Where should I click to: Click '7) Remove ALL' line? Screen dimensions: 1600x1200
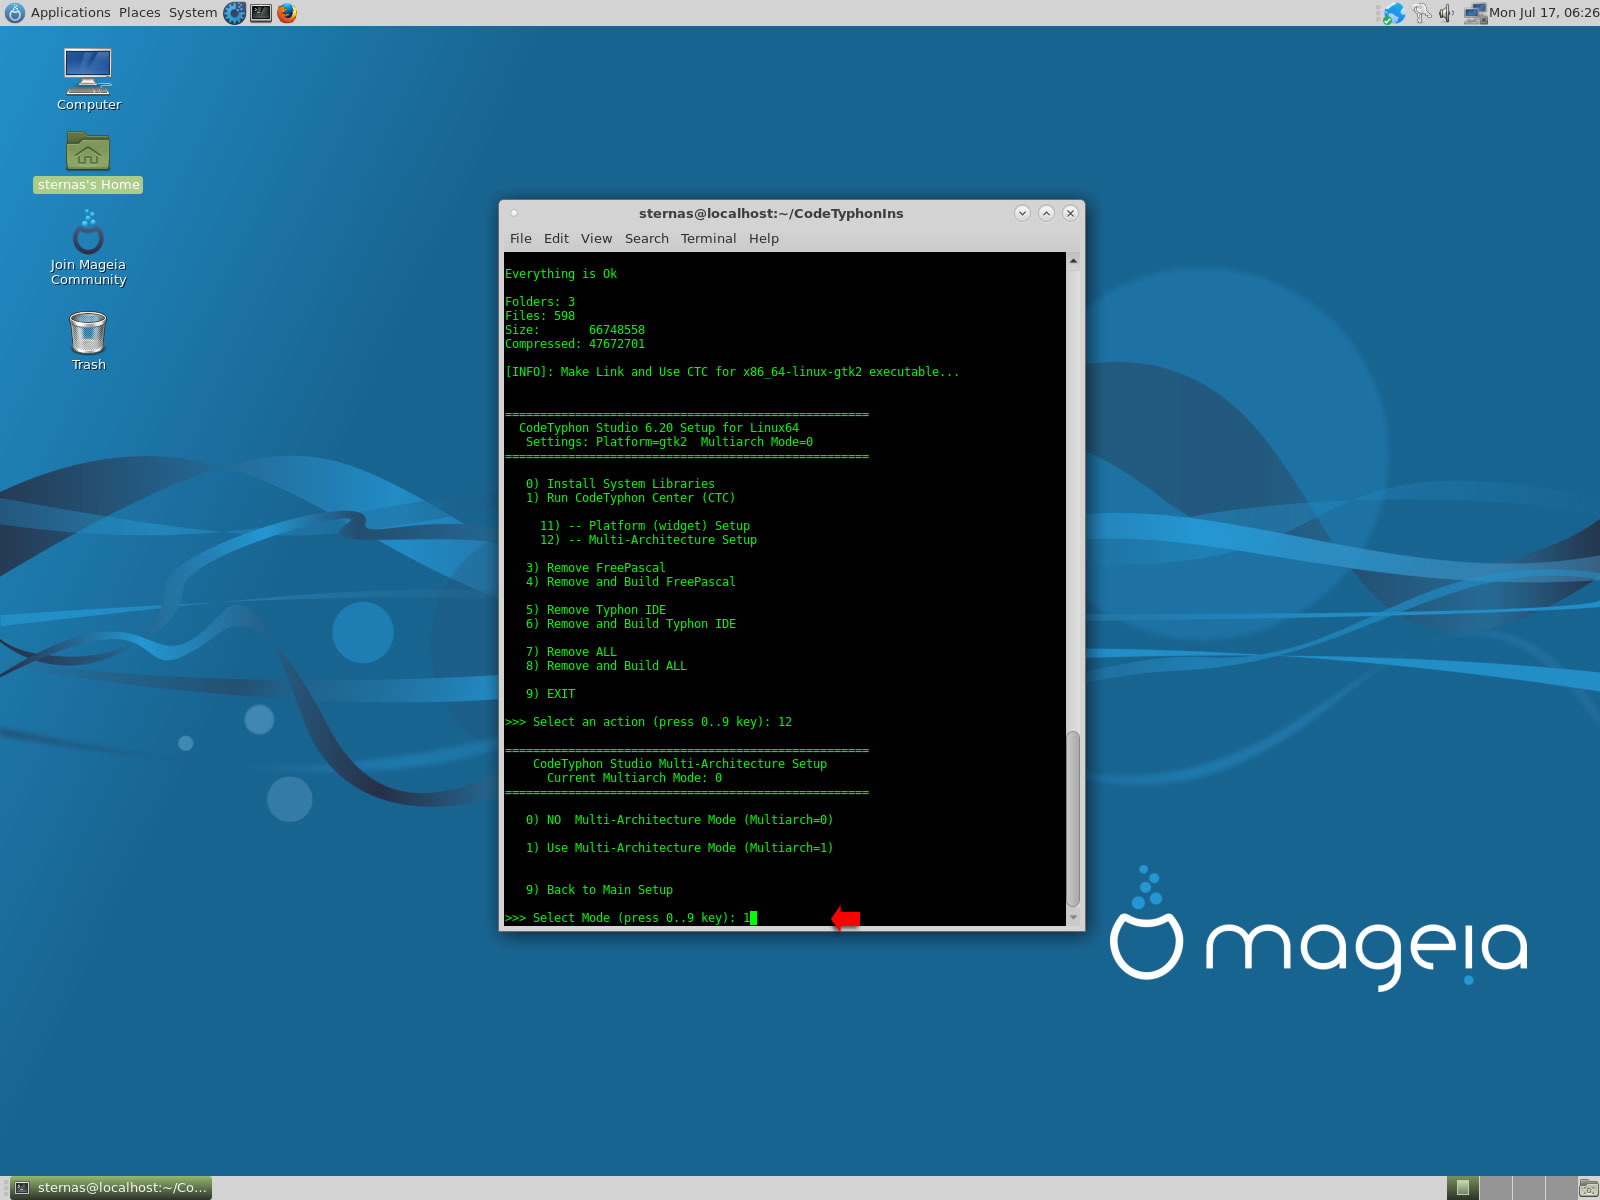(x=571, y=652)
